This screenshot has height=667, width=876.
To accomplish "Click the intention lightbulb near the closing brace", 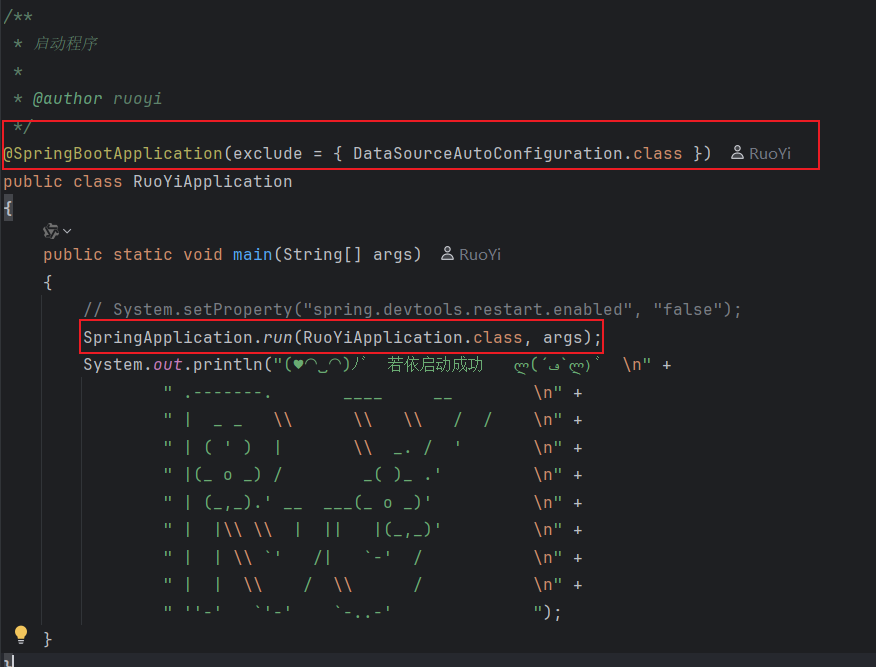I will (20, 635).
